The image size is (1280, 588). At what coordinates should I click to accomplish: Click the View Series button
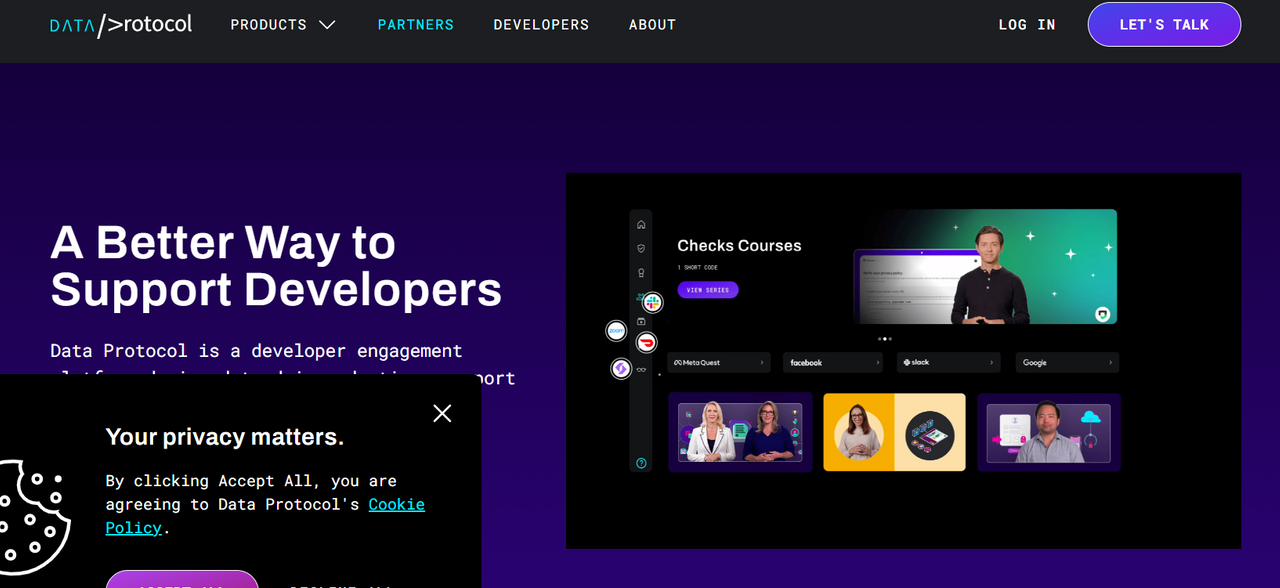(708, 290)
